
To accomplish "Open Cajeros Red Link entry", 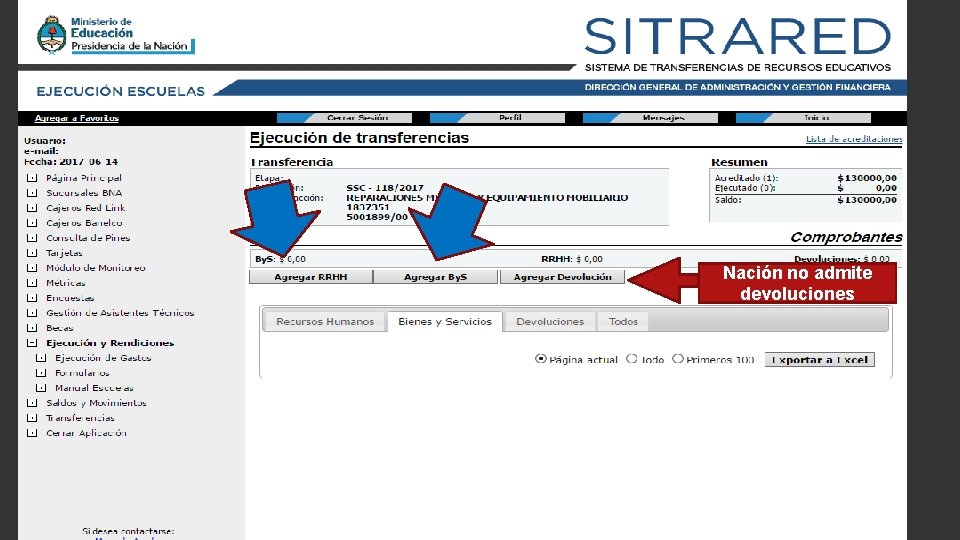I will pyautogui.click(x=86, y=208).
